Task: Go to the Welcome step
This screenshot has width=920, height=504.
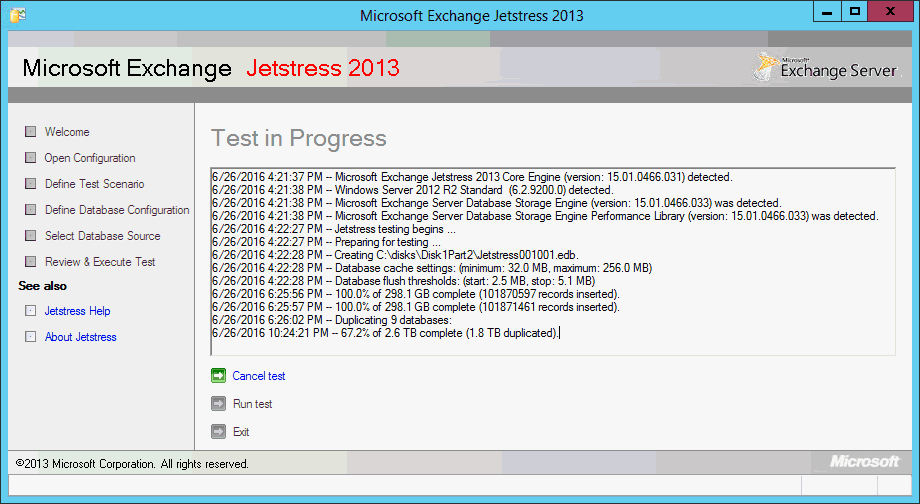Action: tap(67, 131)
